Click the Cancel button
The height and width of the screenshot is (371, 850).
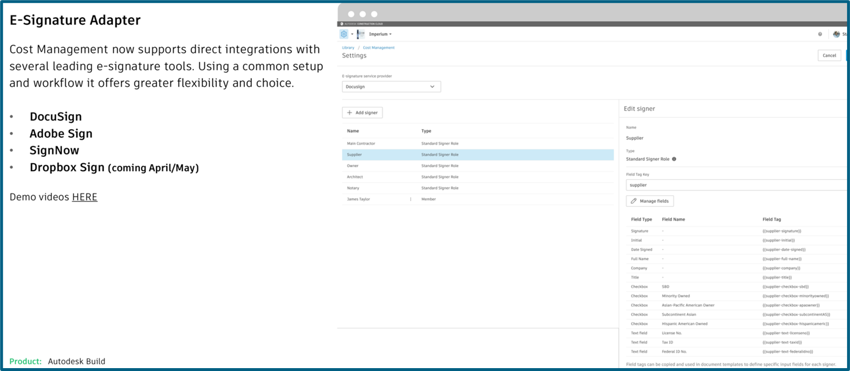pyautogui.click(x=829, y=55)
